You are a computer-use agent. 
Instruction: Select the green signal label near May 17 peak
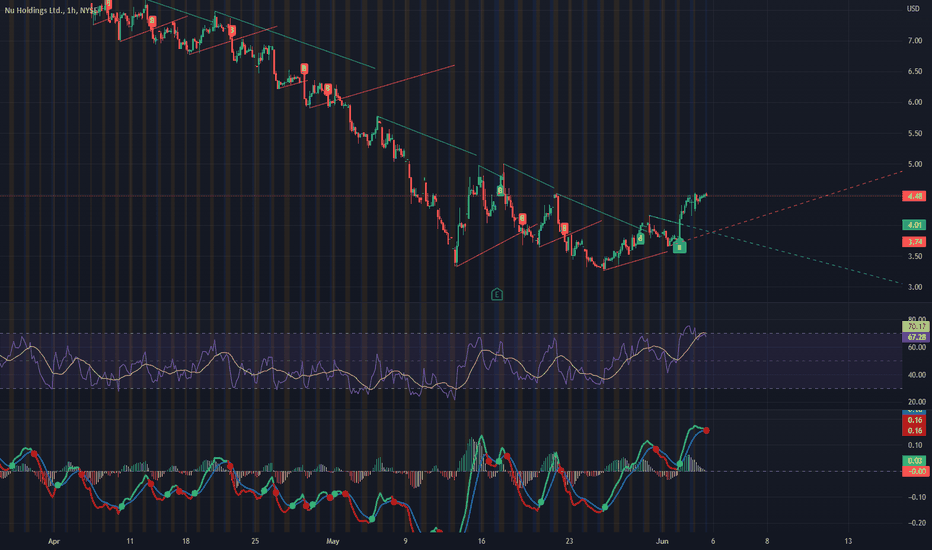(500, 190)
